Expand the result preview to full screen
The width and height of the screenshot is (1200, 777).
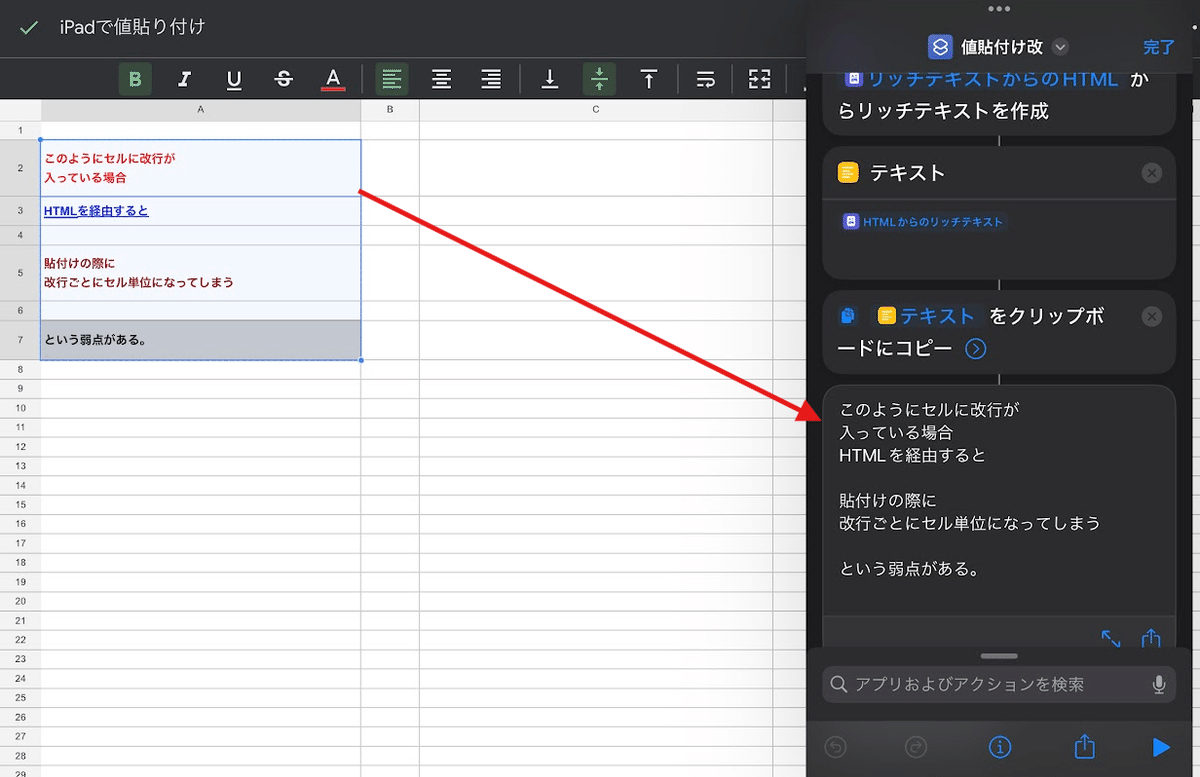[1111, 638]
